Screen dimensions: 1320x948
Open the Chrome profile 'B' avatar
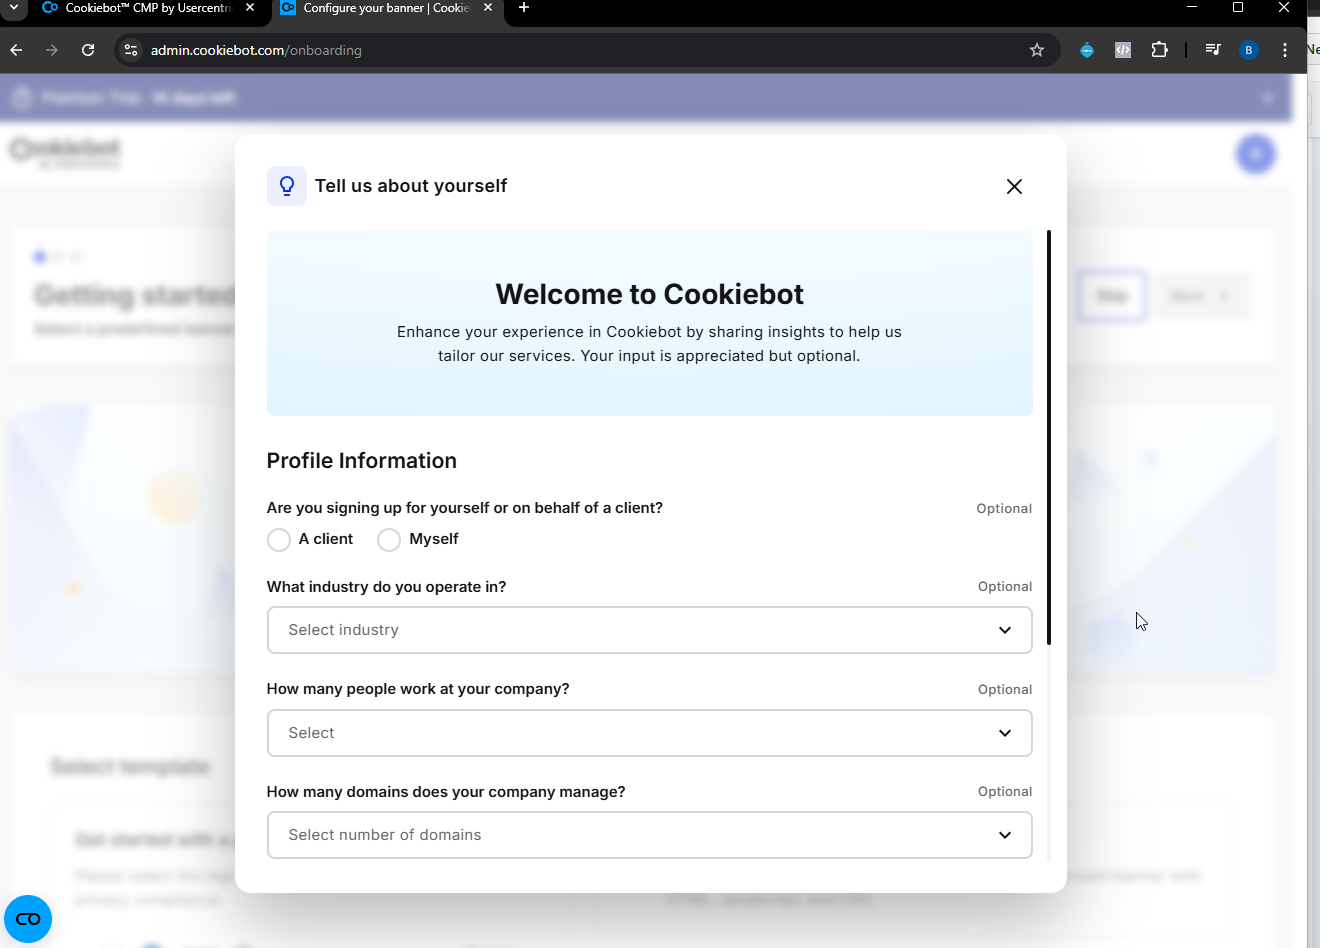pyautogui.click(x=1249, y=50)
